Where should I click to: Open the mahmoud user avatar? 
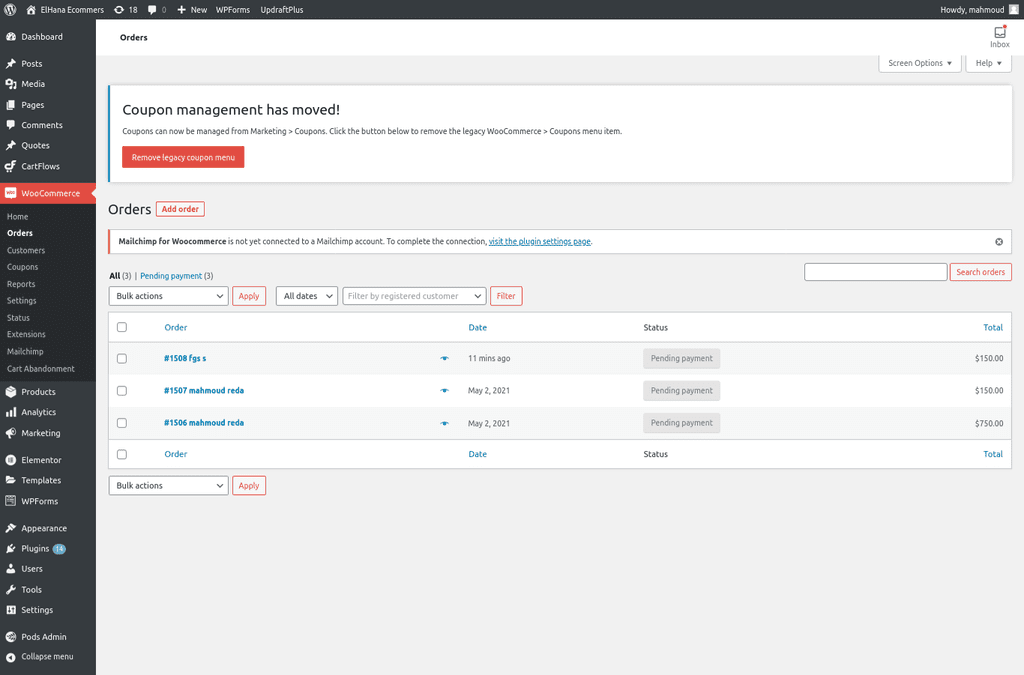pyautogui.click(x=1013, y=9)
